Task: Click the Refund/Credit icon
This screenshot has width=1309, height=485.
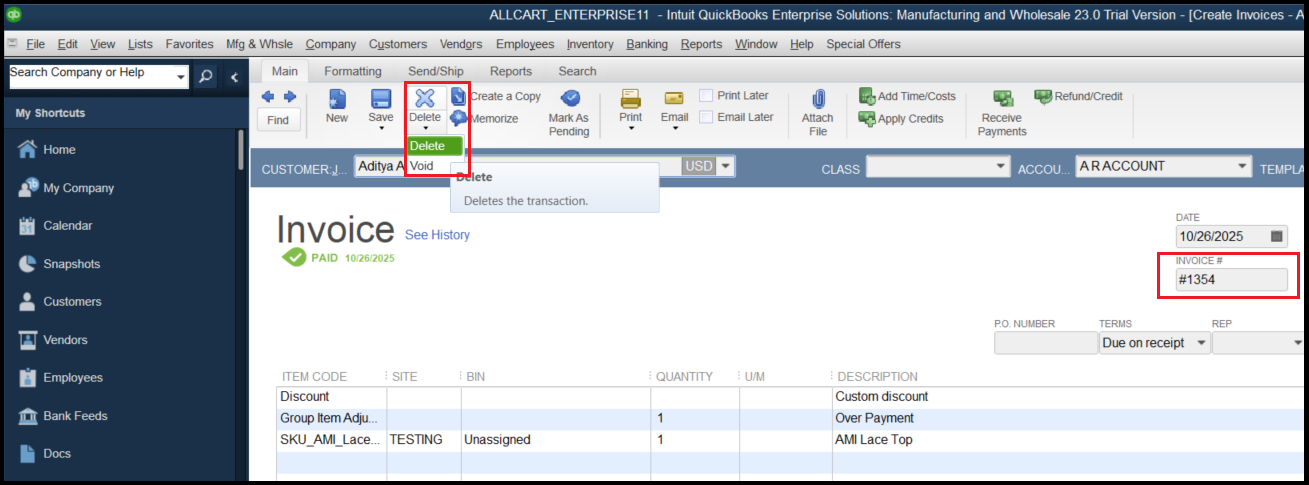Action: [x=1043, y=97]
